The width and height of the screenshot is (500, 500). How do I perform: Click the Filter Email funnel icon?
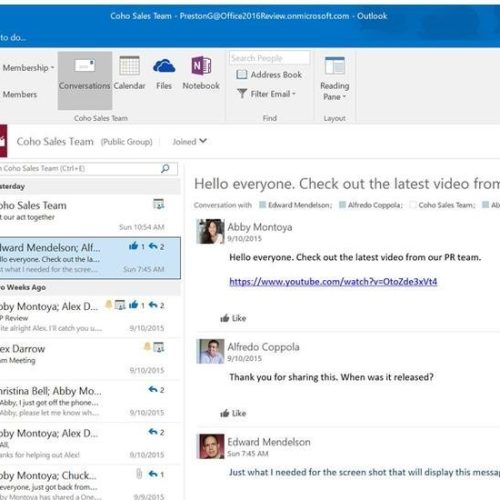pos(242,94)
